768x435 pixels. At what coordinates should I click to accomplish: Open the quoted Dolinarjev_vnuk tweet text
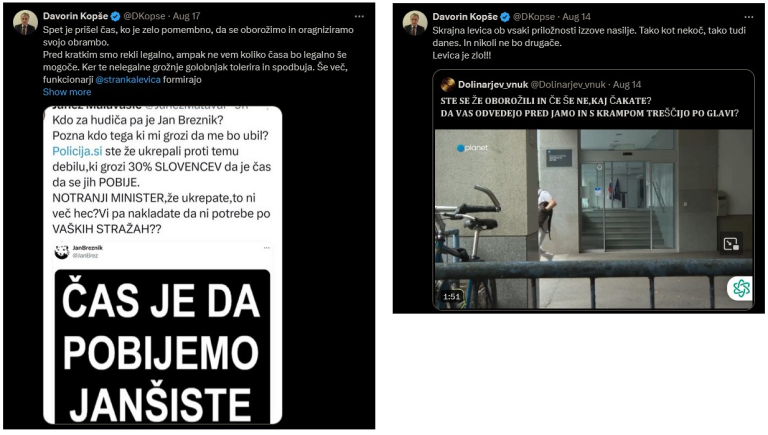pos(589,107)
